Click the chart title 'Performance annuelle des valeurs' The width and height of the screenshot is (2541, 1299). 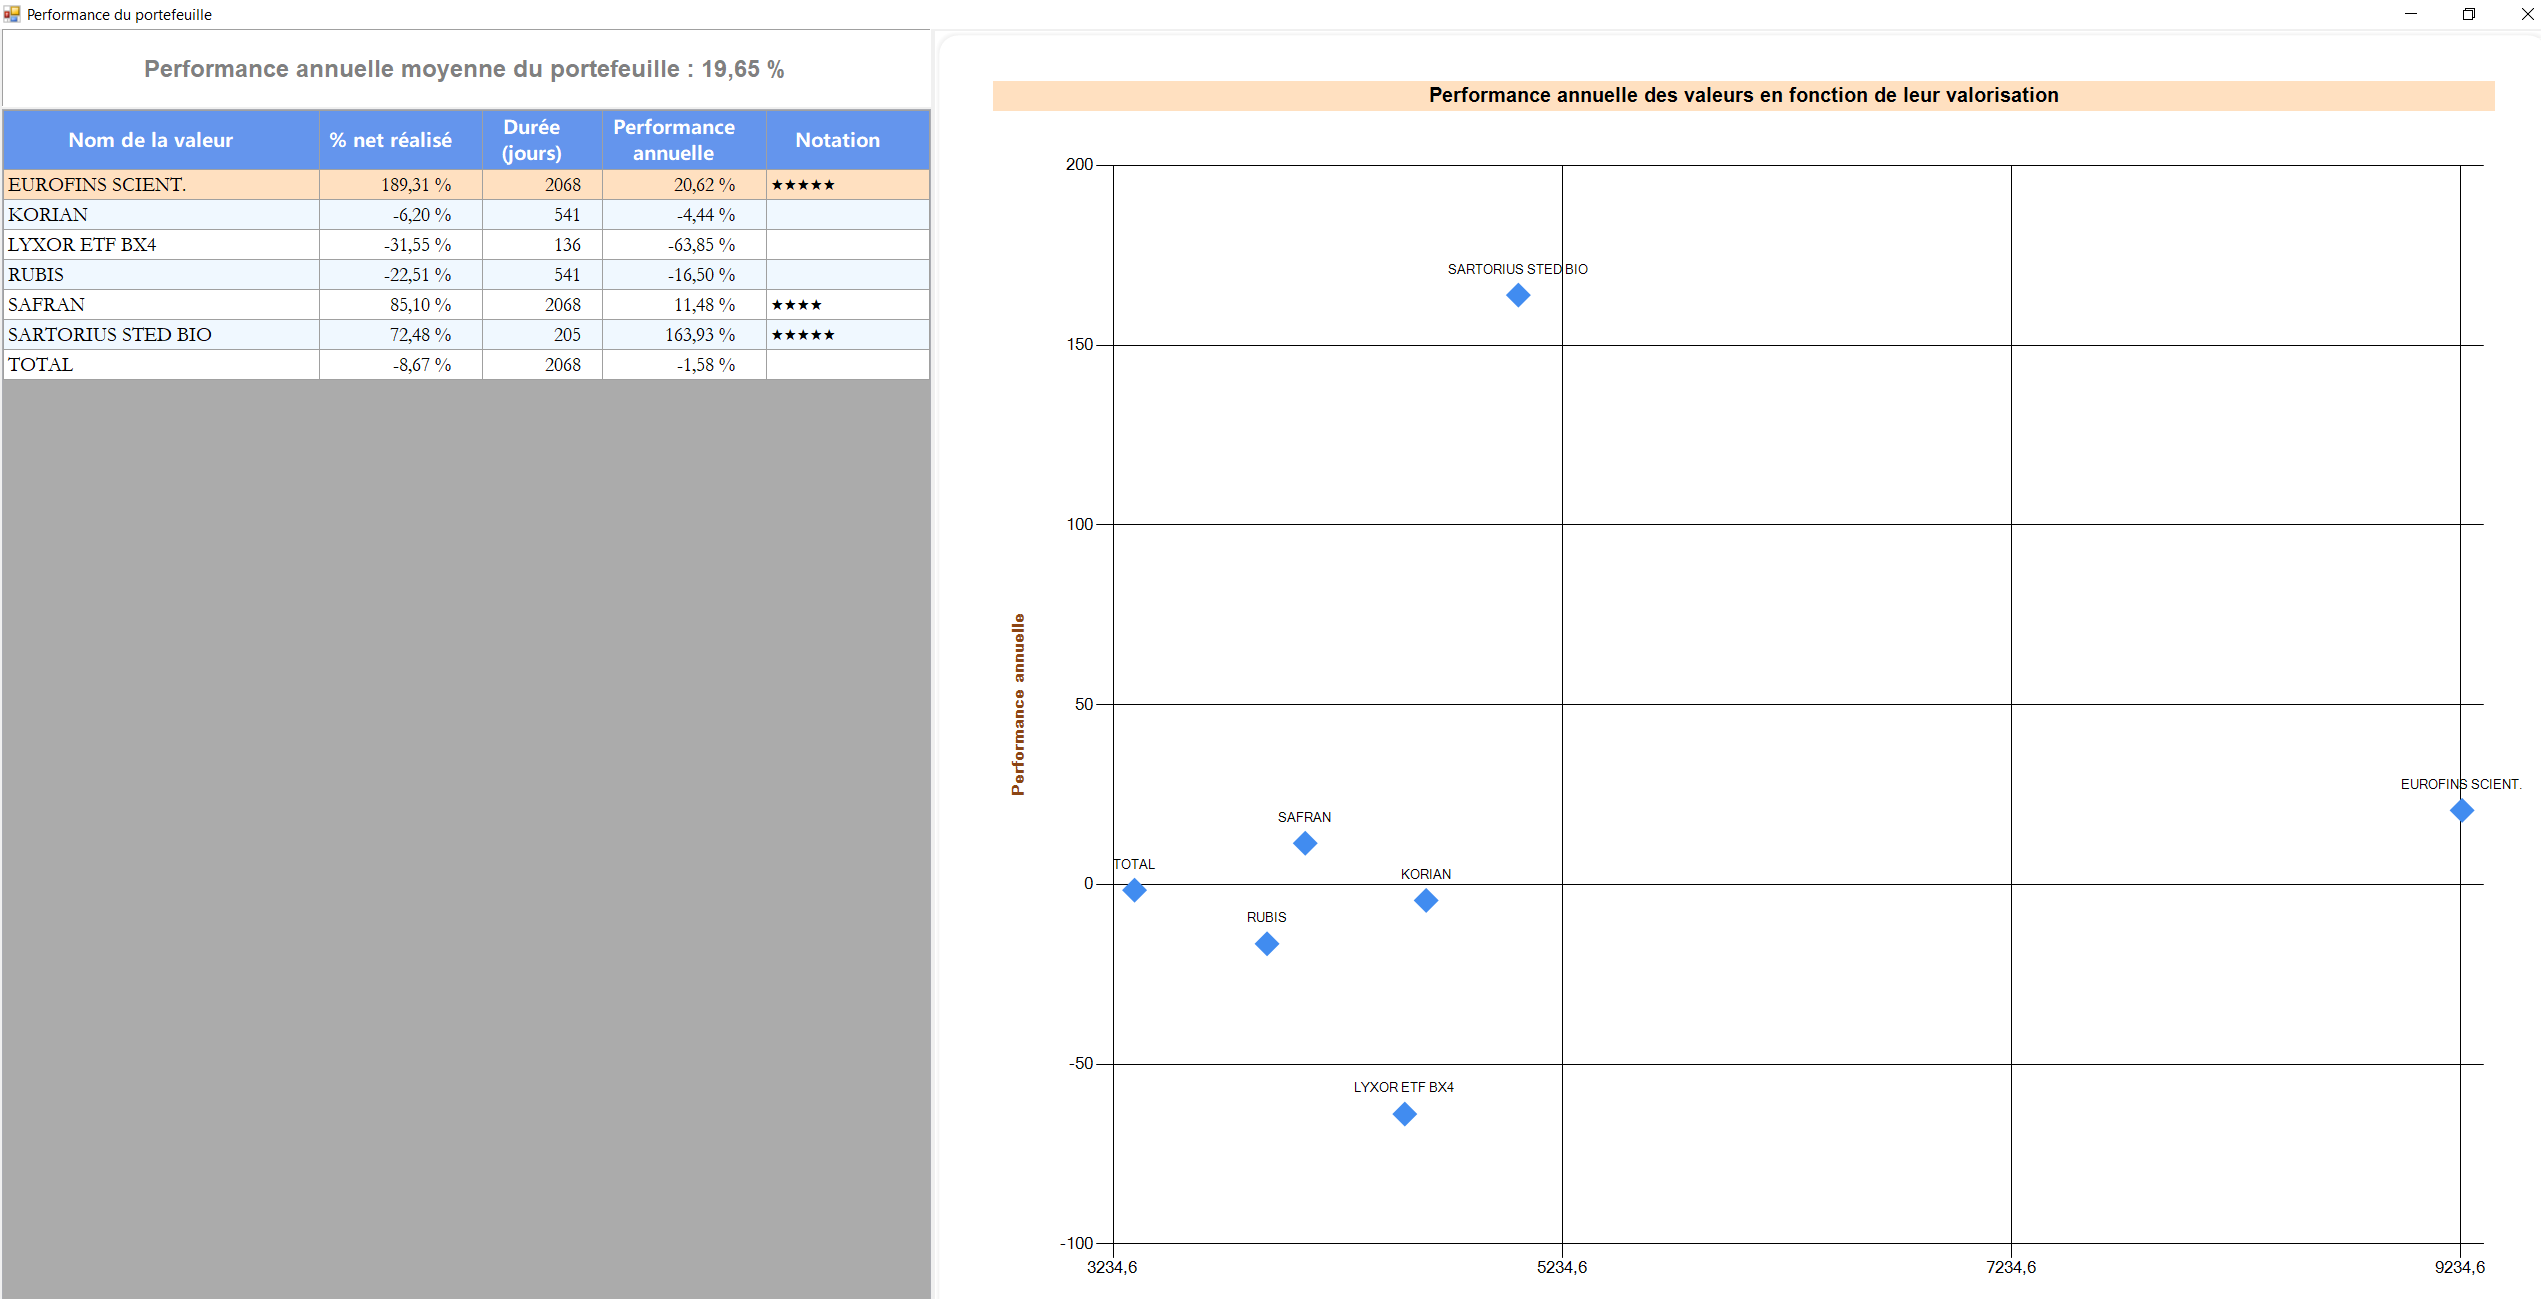1743,95
